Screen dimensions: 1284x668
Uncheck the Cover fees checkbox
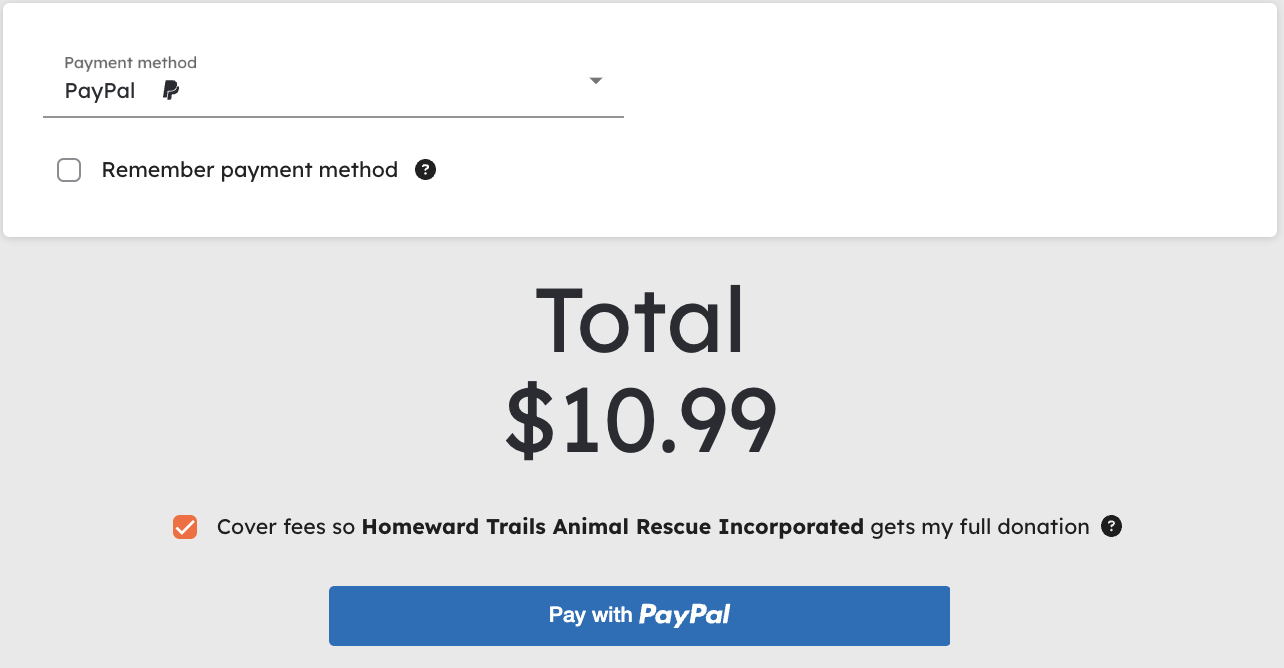[185, 527]
